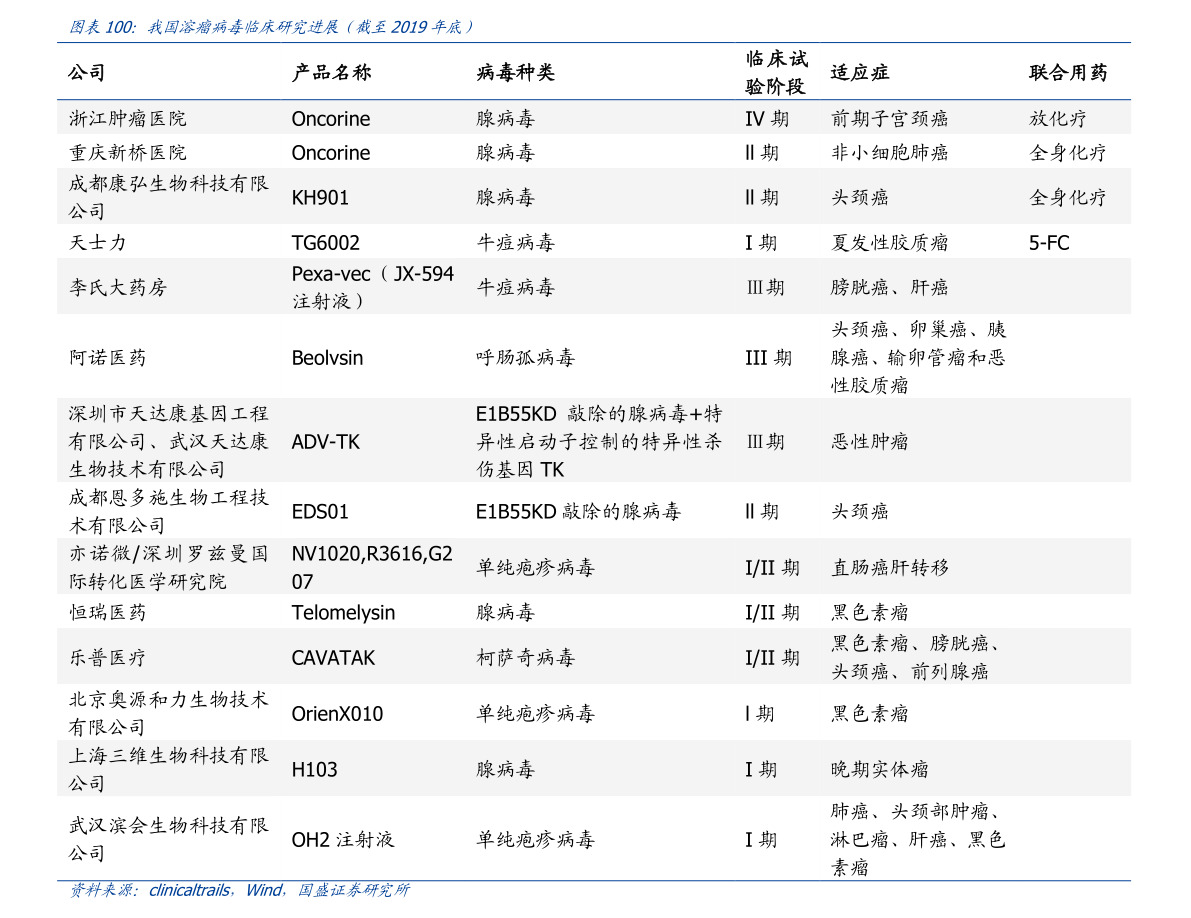Click the cell '天士力'
The width and height of the screenshot is (1191, 918).
[x=97, y=243]
